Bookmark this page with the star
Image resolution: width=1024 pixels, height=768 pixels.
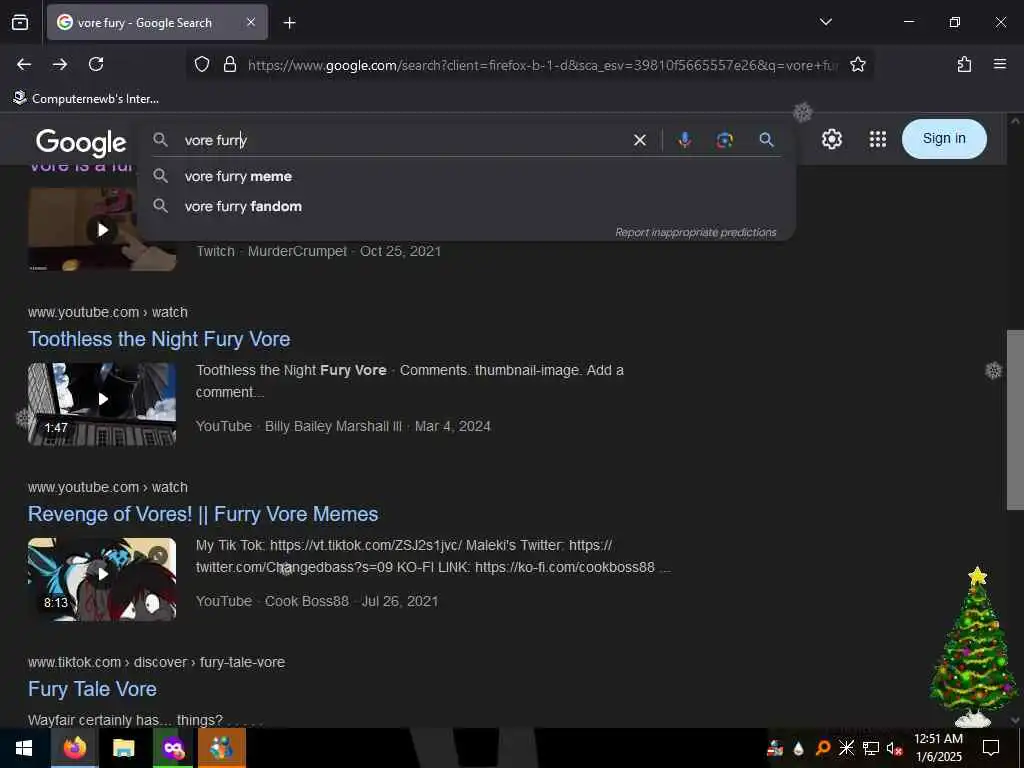point(857,64)
